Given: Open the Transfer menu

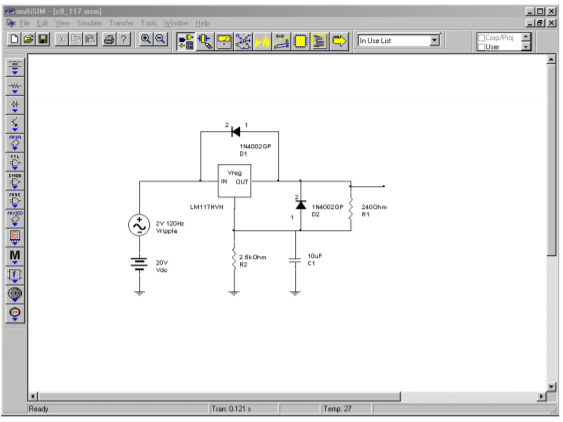Looking at the screenshot, I should click(x=121, y=23).
